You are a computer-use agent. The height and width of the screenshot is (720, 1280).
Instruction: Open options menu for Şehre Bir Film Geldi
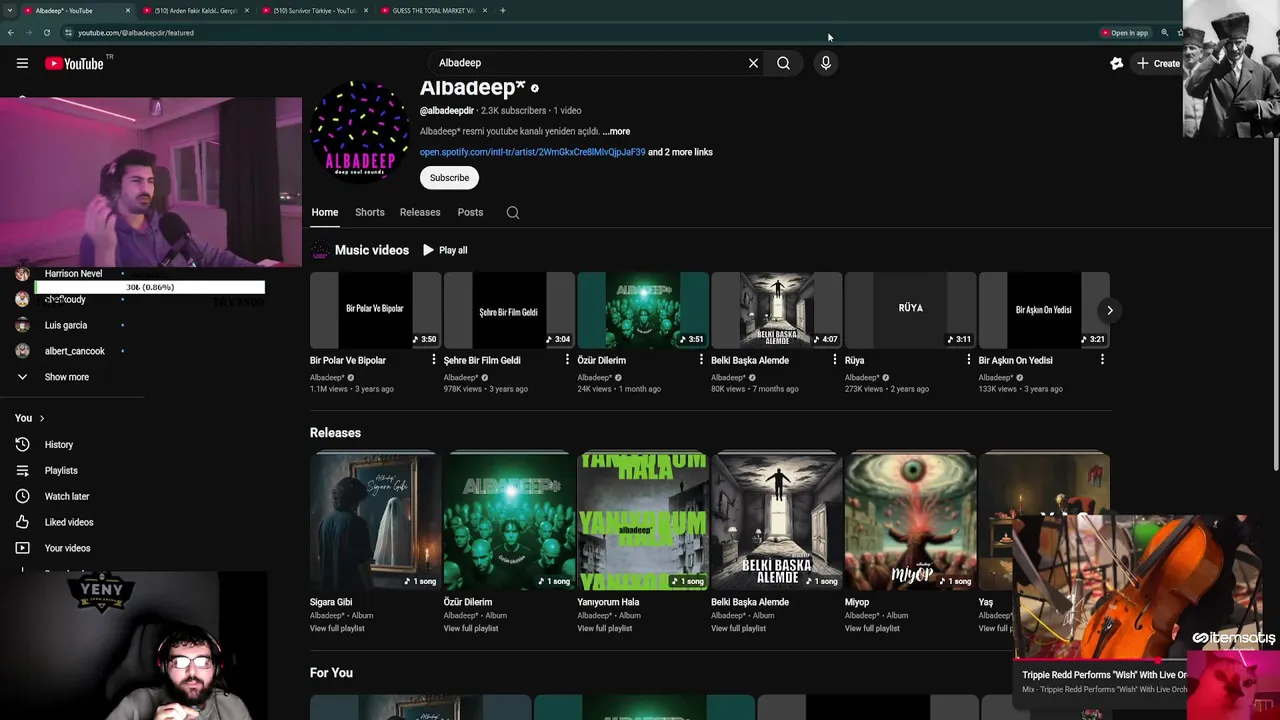[x=567, y=360]
